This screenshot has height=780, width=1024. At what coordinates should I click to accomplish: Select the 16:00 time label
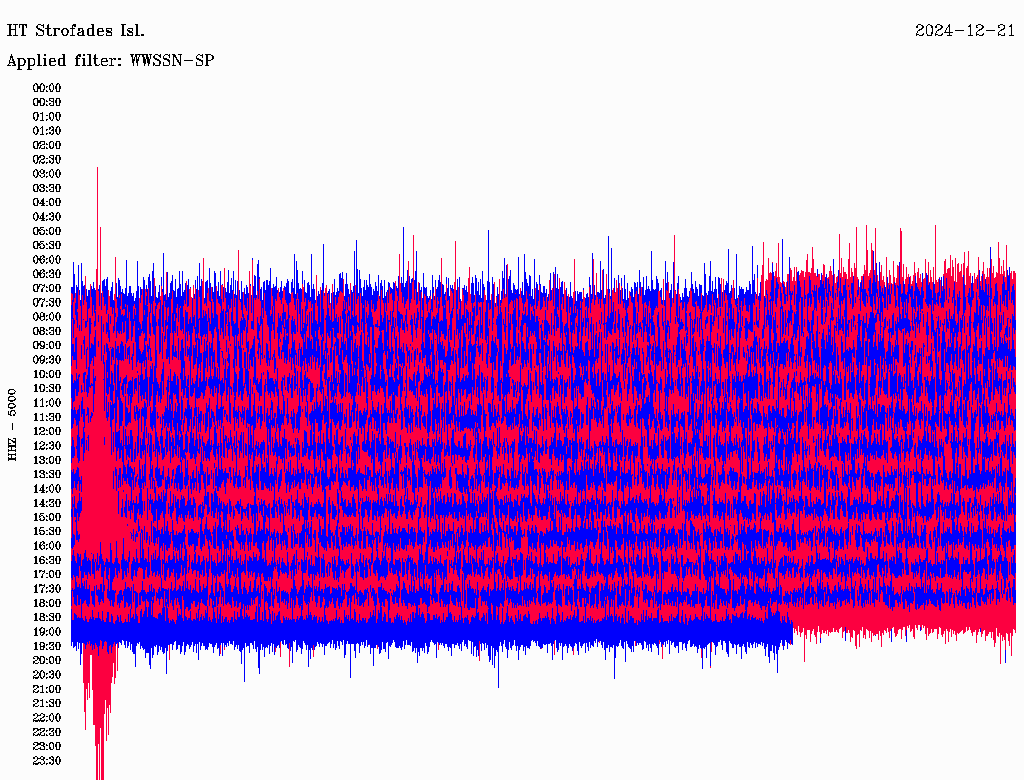click(47, 545)
